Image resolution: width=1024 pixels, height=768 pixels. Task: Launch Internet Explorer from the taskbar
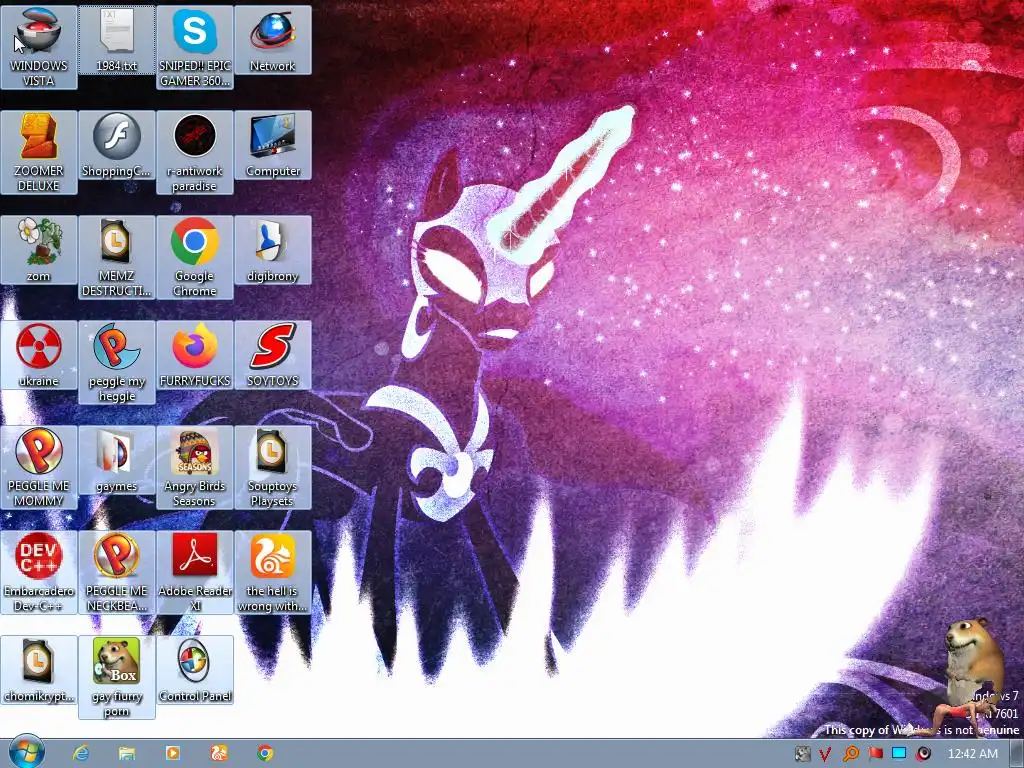81,753
